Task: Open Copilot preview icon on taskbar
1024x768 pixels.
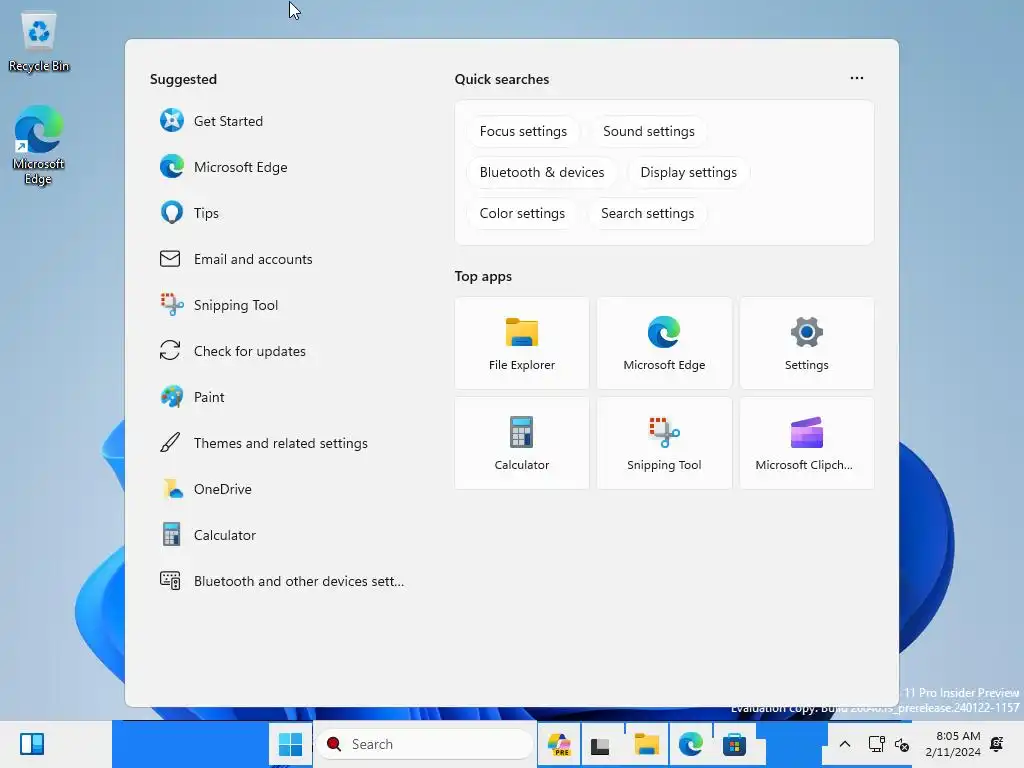Action: click(559, 744)
